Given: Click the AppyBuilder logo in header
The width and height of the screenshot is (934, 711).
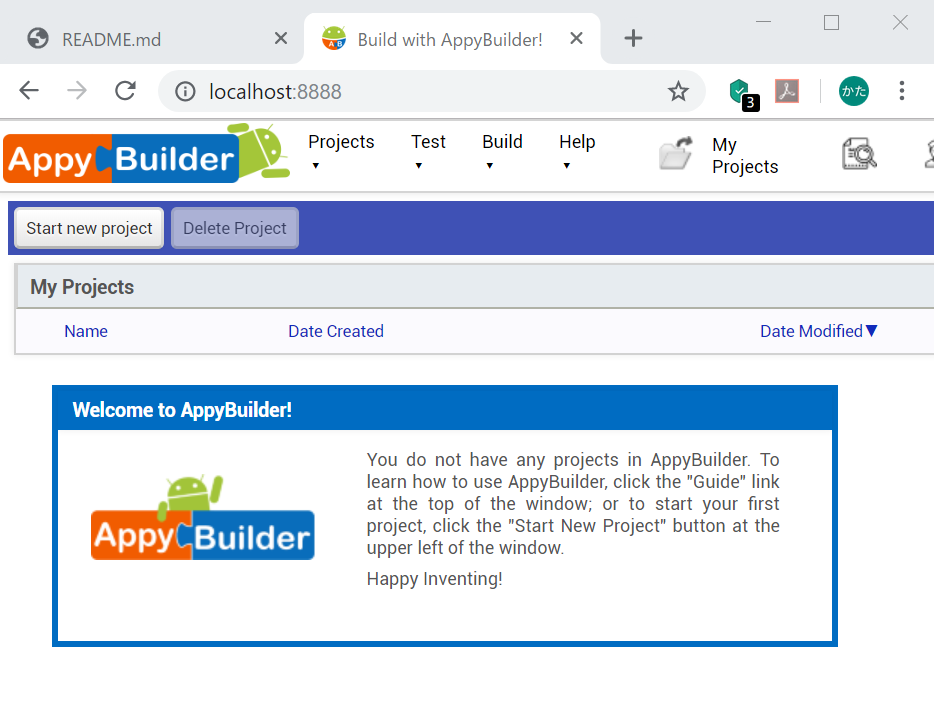Looking at the screenshot, I should (x=147, y=154).
